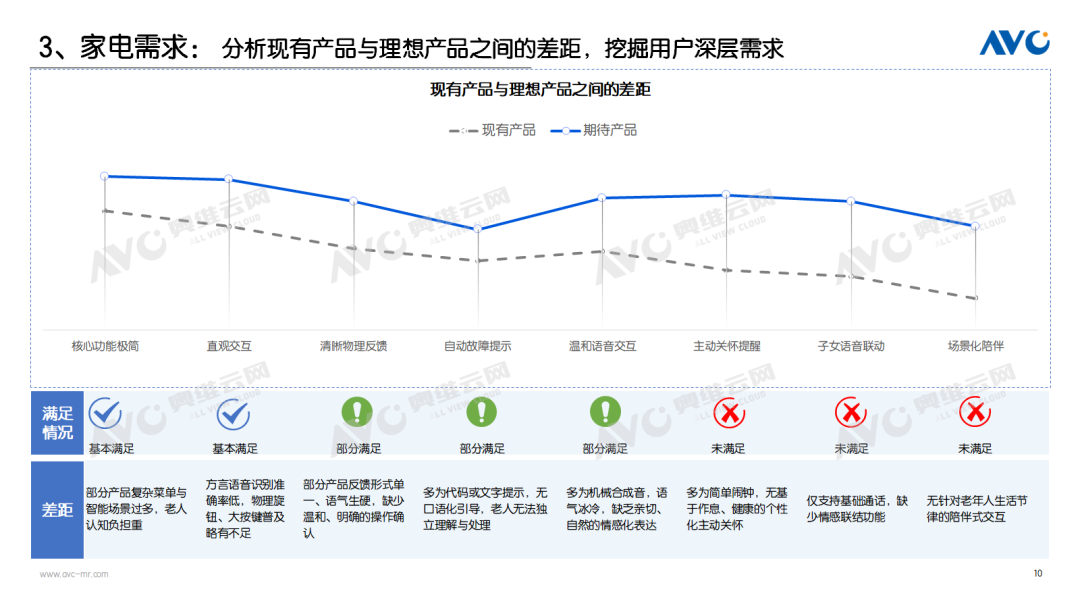Select green exclamation icon under 自动故障提示

(x=481, y=412)
